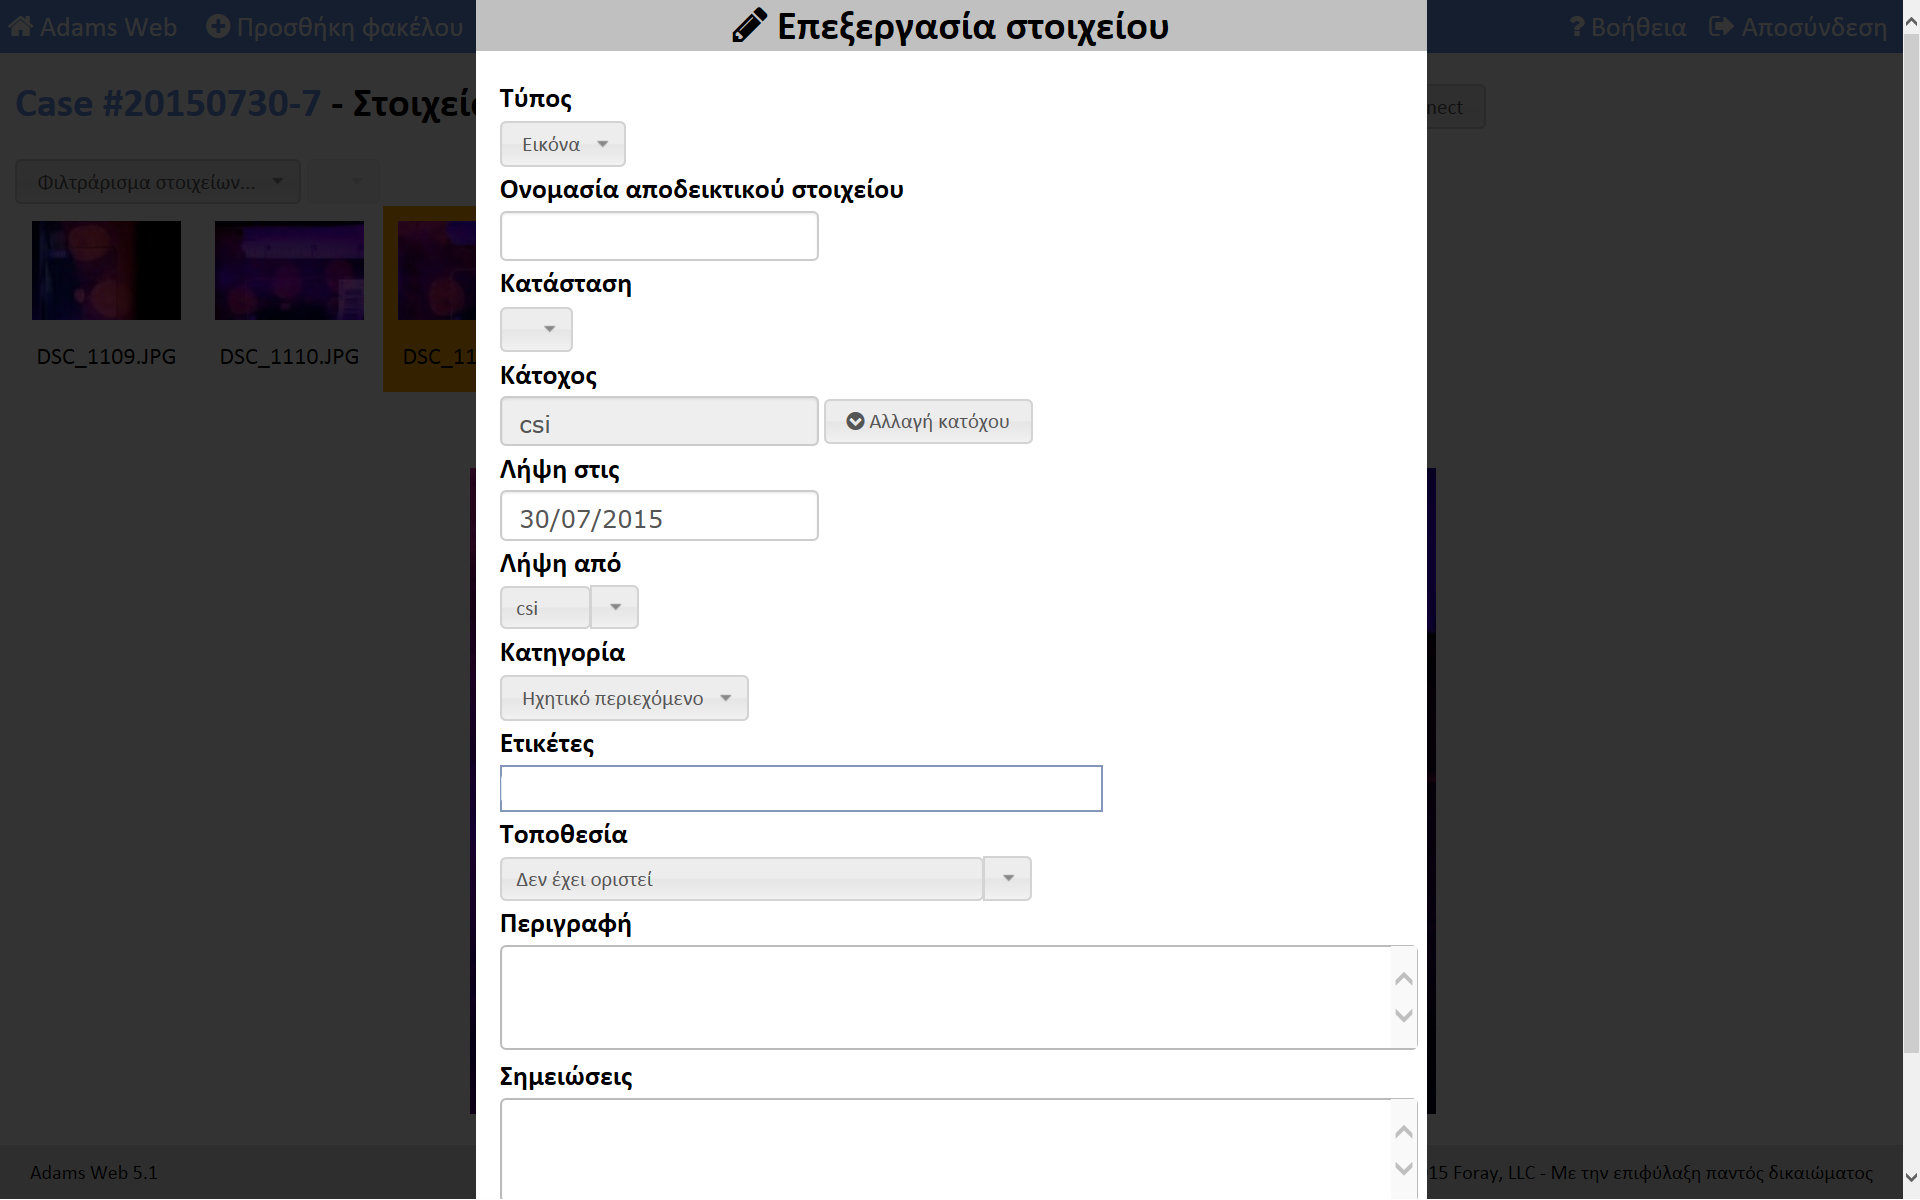Click the page scrollbar down arrow
The width and height of the screenshot is (1920, 1200).
(x=1910, y=1177)
